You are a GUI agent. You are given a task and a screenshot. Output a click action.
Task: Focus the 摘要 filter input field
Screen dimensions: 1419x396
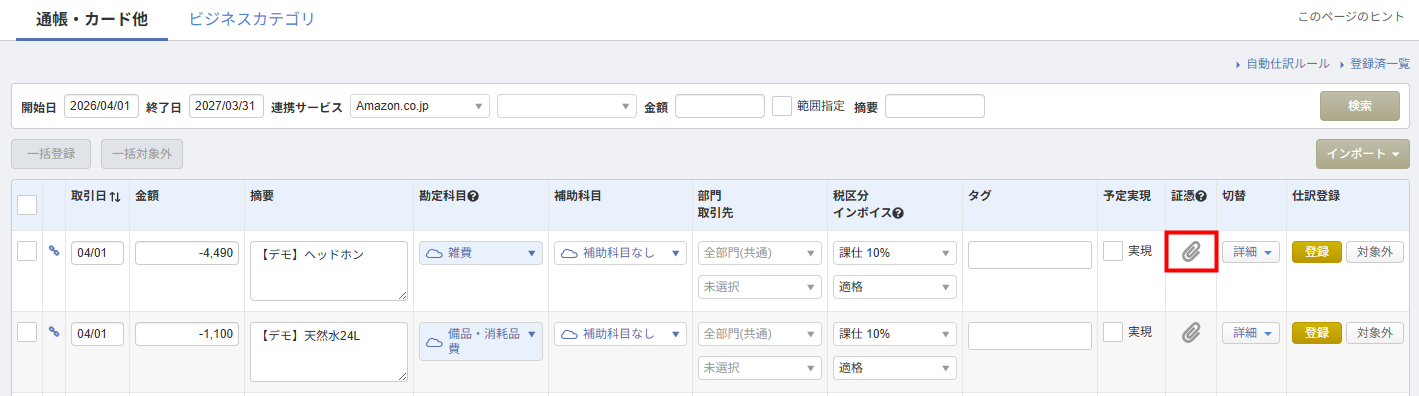click(x=935, y=106)
